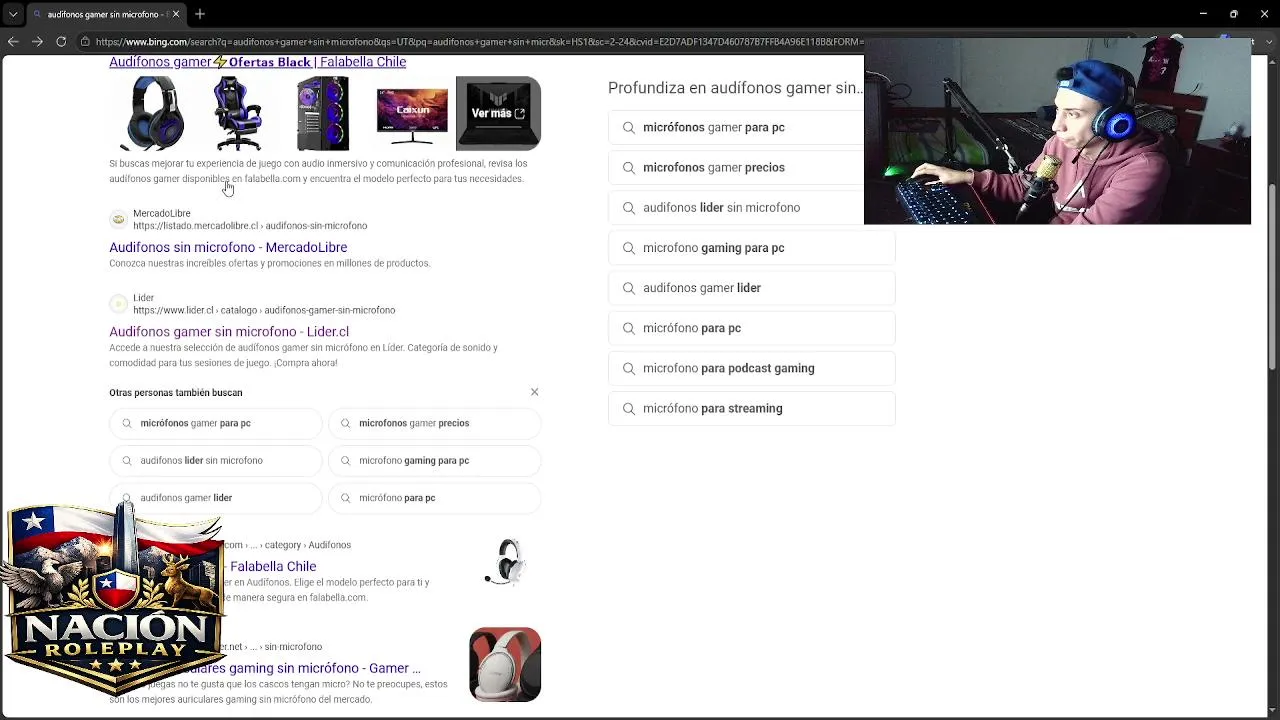Select 'microfono gaming para pc' in the Profundiza sidebar
The image size is (1280, 720).
tap(751, 248)
